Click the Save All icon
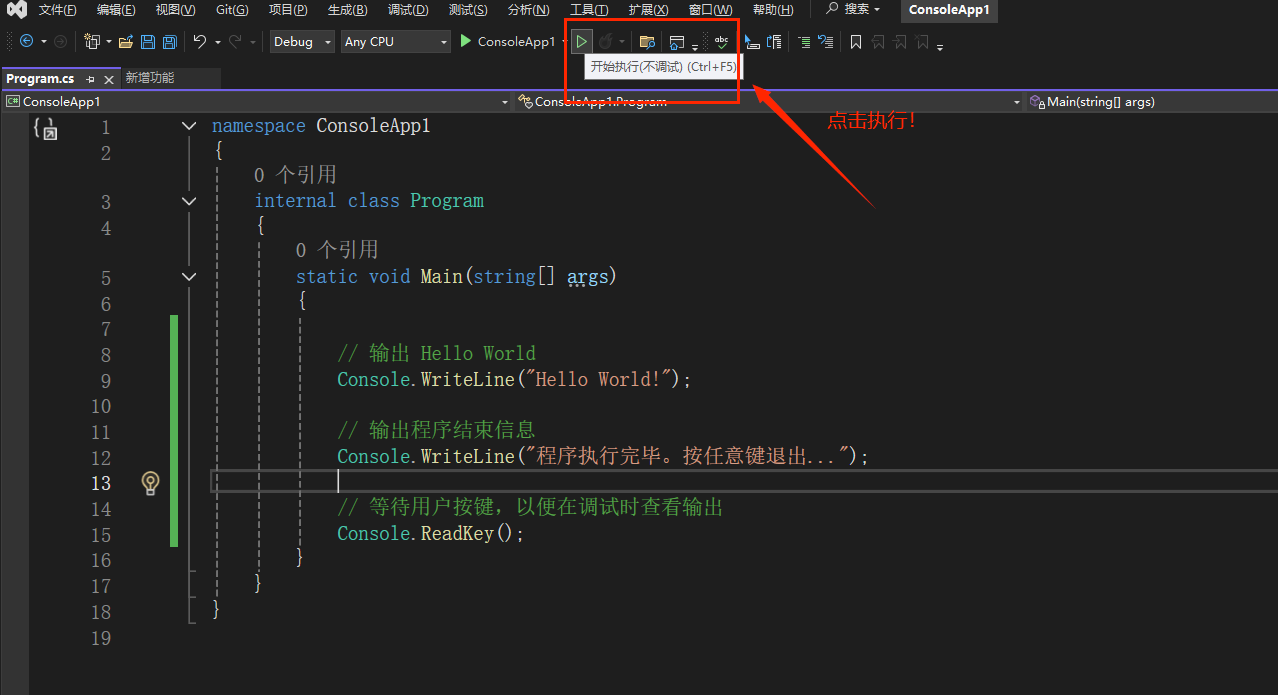 [x=169, y=42]
